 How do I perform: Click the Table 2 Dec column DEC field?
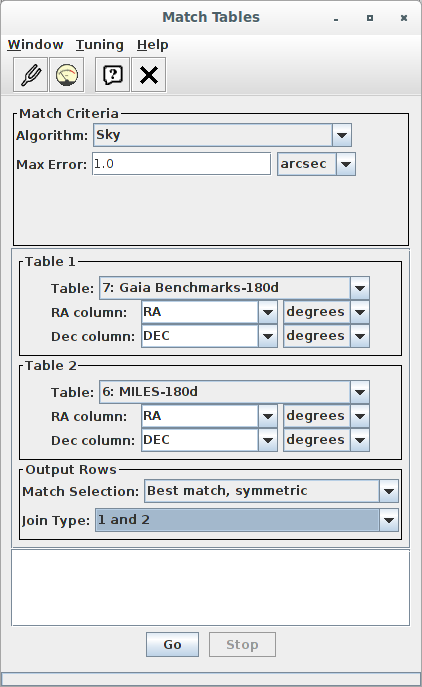[200, 440]
